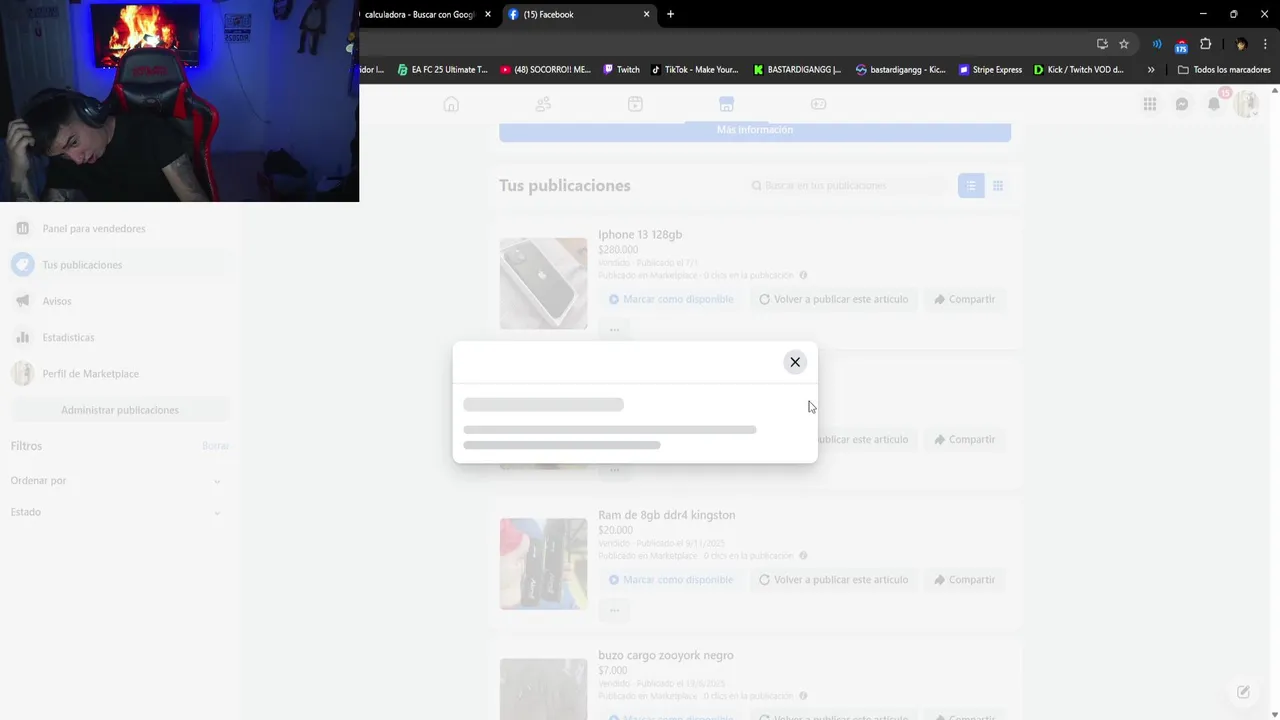This screenshot has height=720, width=1280.
Task: Open the Facebook menu grid icon
Action: [1150, 104]
